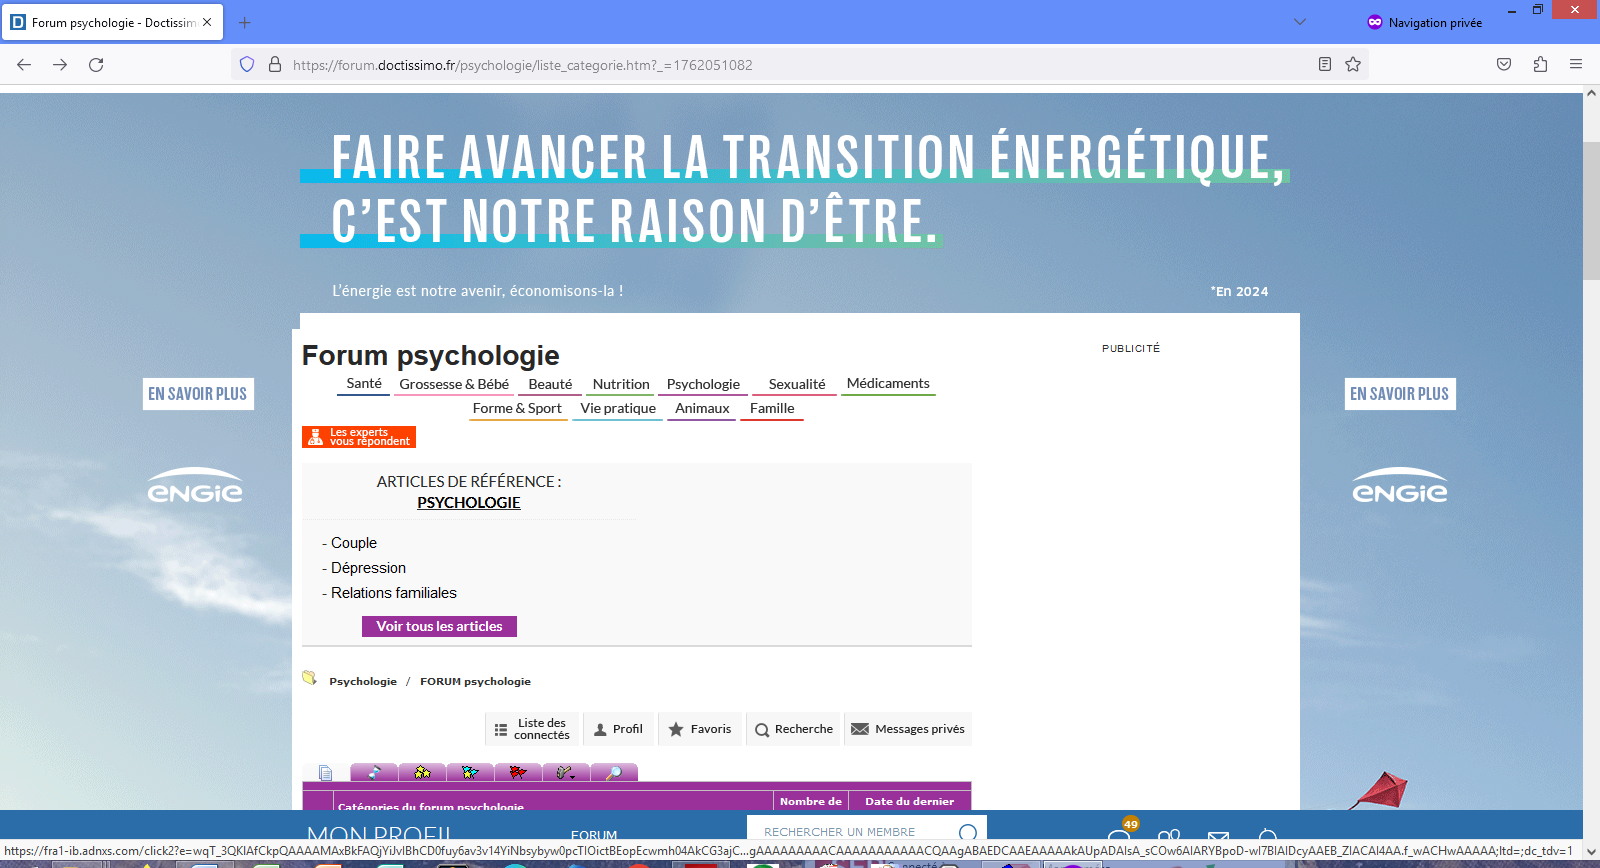The height and width of the screenshot is (868, 1600).
Task: Click the page scrollbar up arrow
Action: [1591, 93]
